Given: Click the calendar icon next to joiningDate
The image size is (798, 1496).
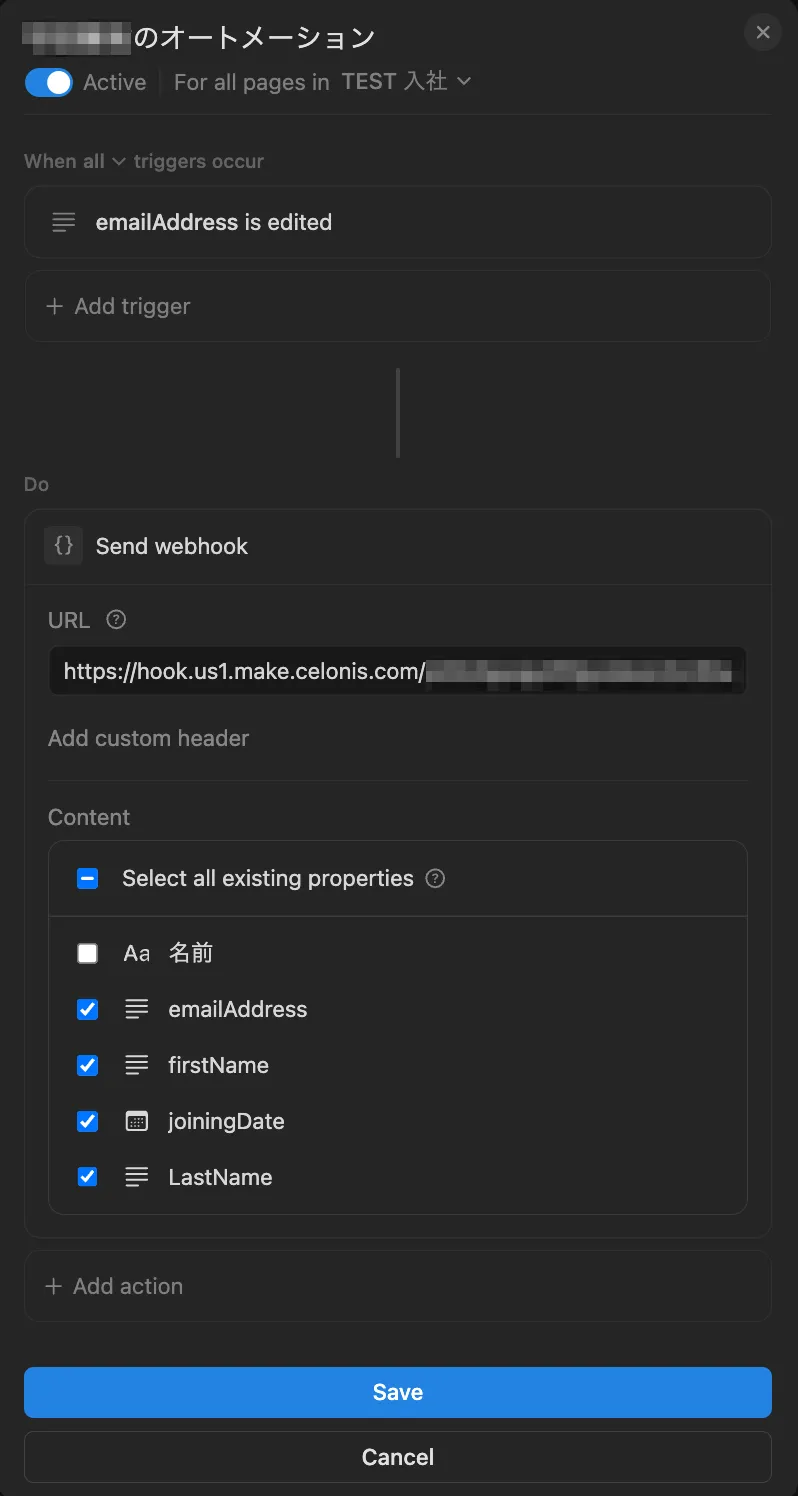Looking at the screenshot, I should coord(137,1121).
